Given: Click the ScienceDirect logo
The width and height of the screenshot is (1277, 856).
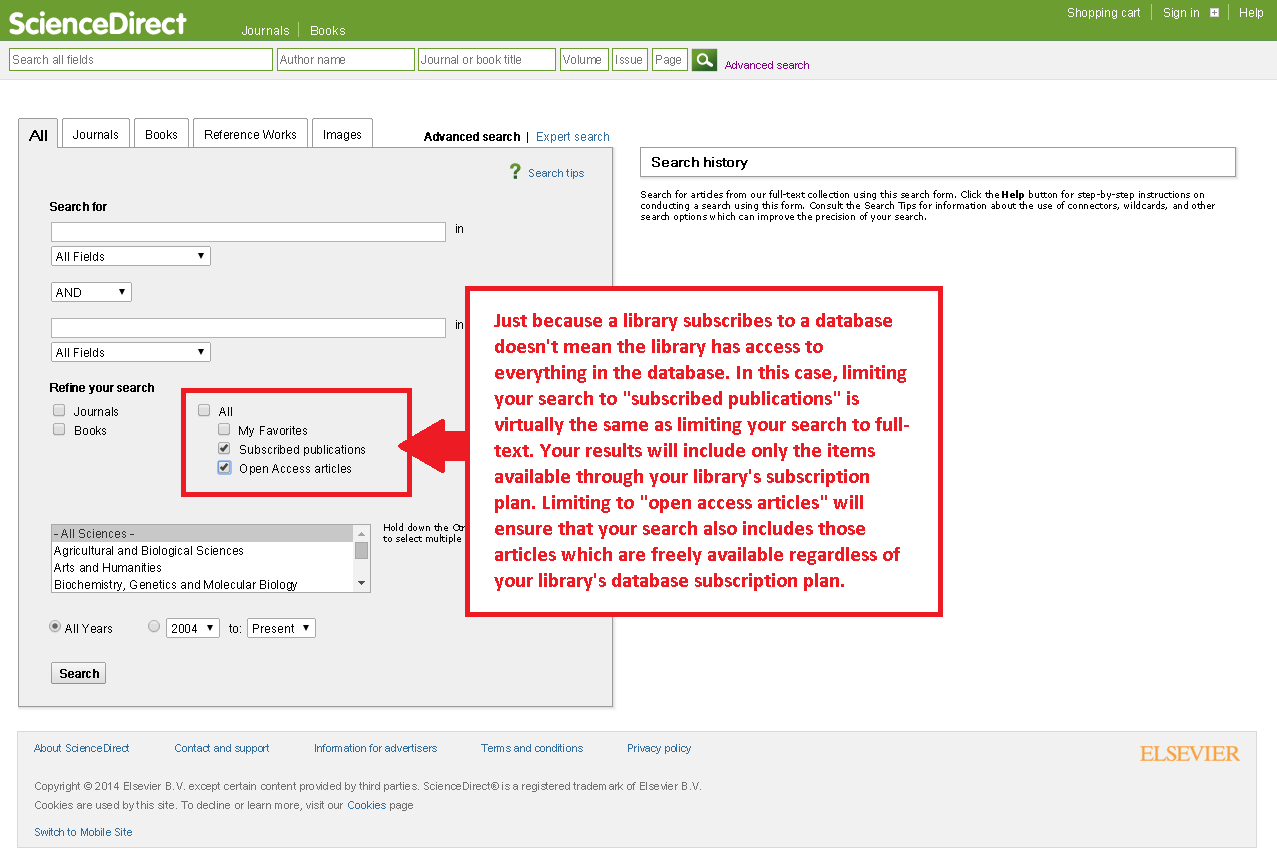Looking at the screenshot, I should (x=98, y=22).
